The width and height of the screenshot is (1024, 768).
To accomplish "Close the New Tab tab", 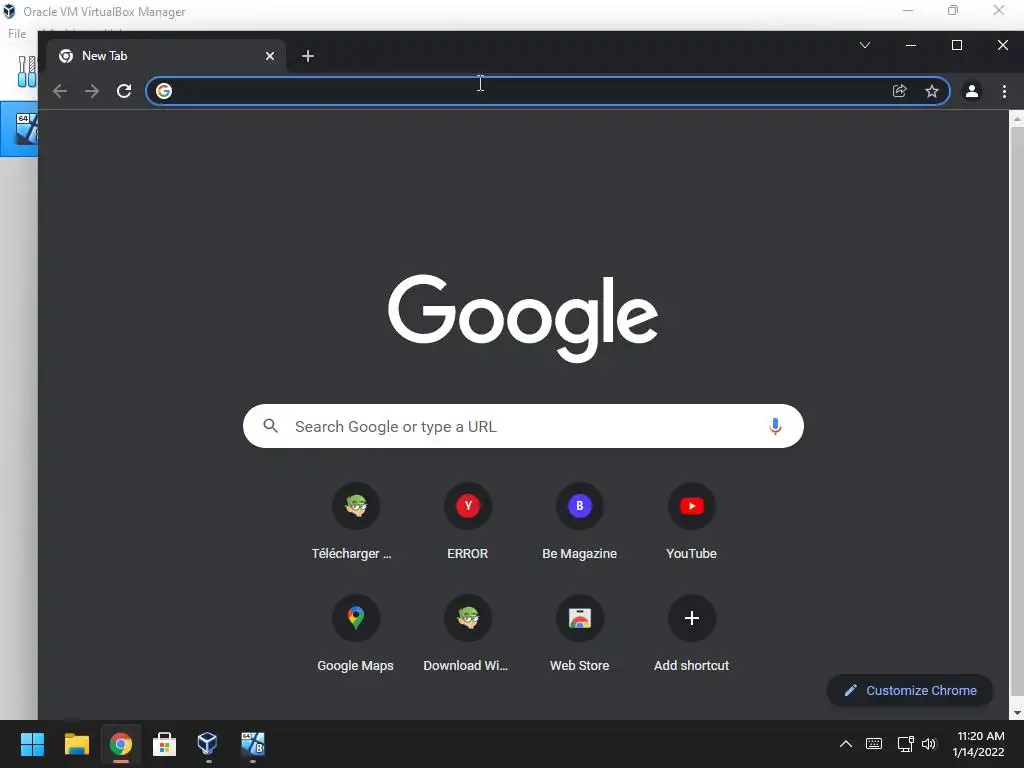I will pos(270,56).
